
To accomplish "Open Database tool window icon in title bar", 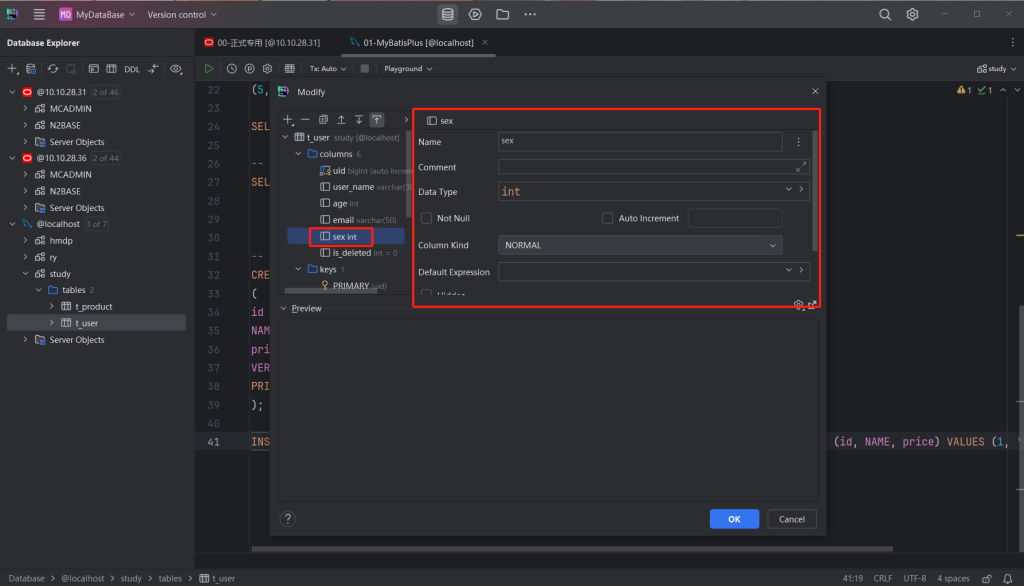I will (447, 14).
